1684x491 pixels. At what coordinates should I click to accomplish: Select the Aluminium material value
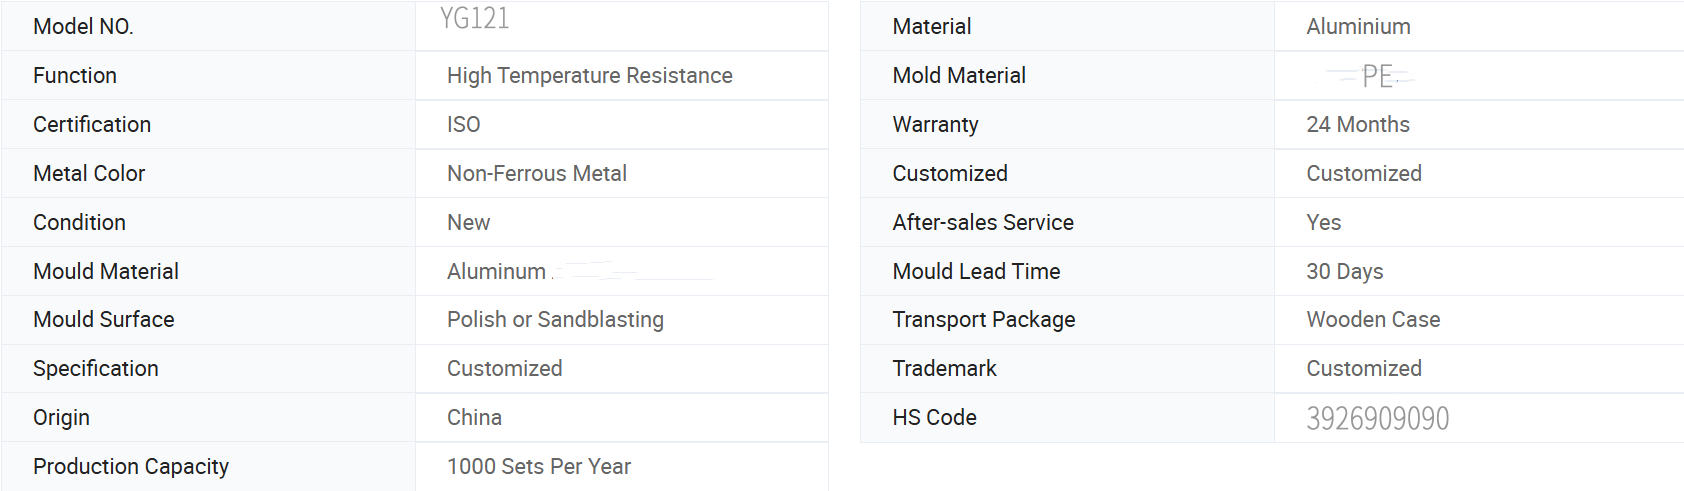1358,26
